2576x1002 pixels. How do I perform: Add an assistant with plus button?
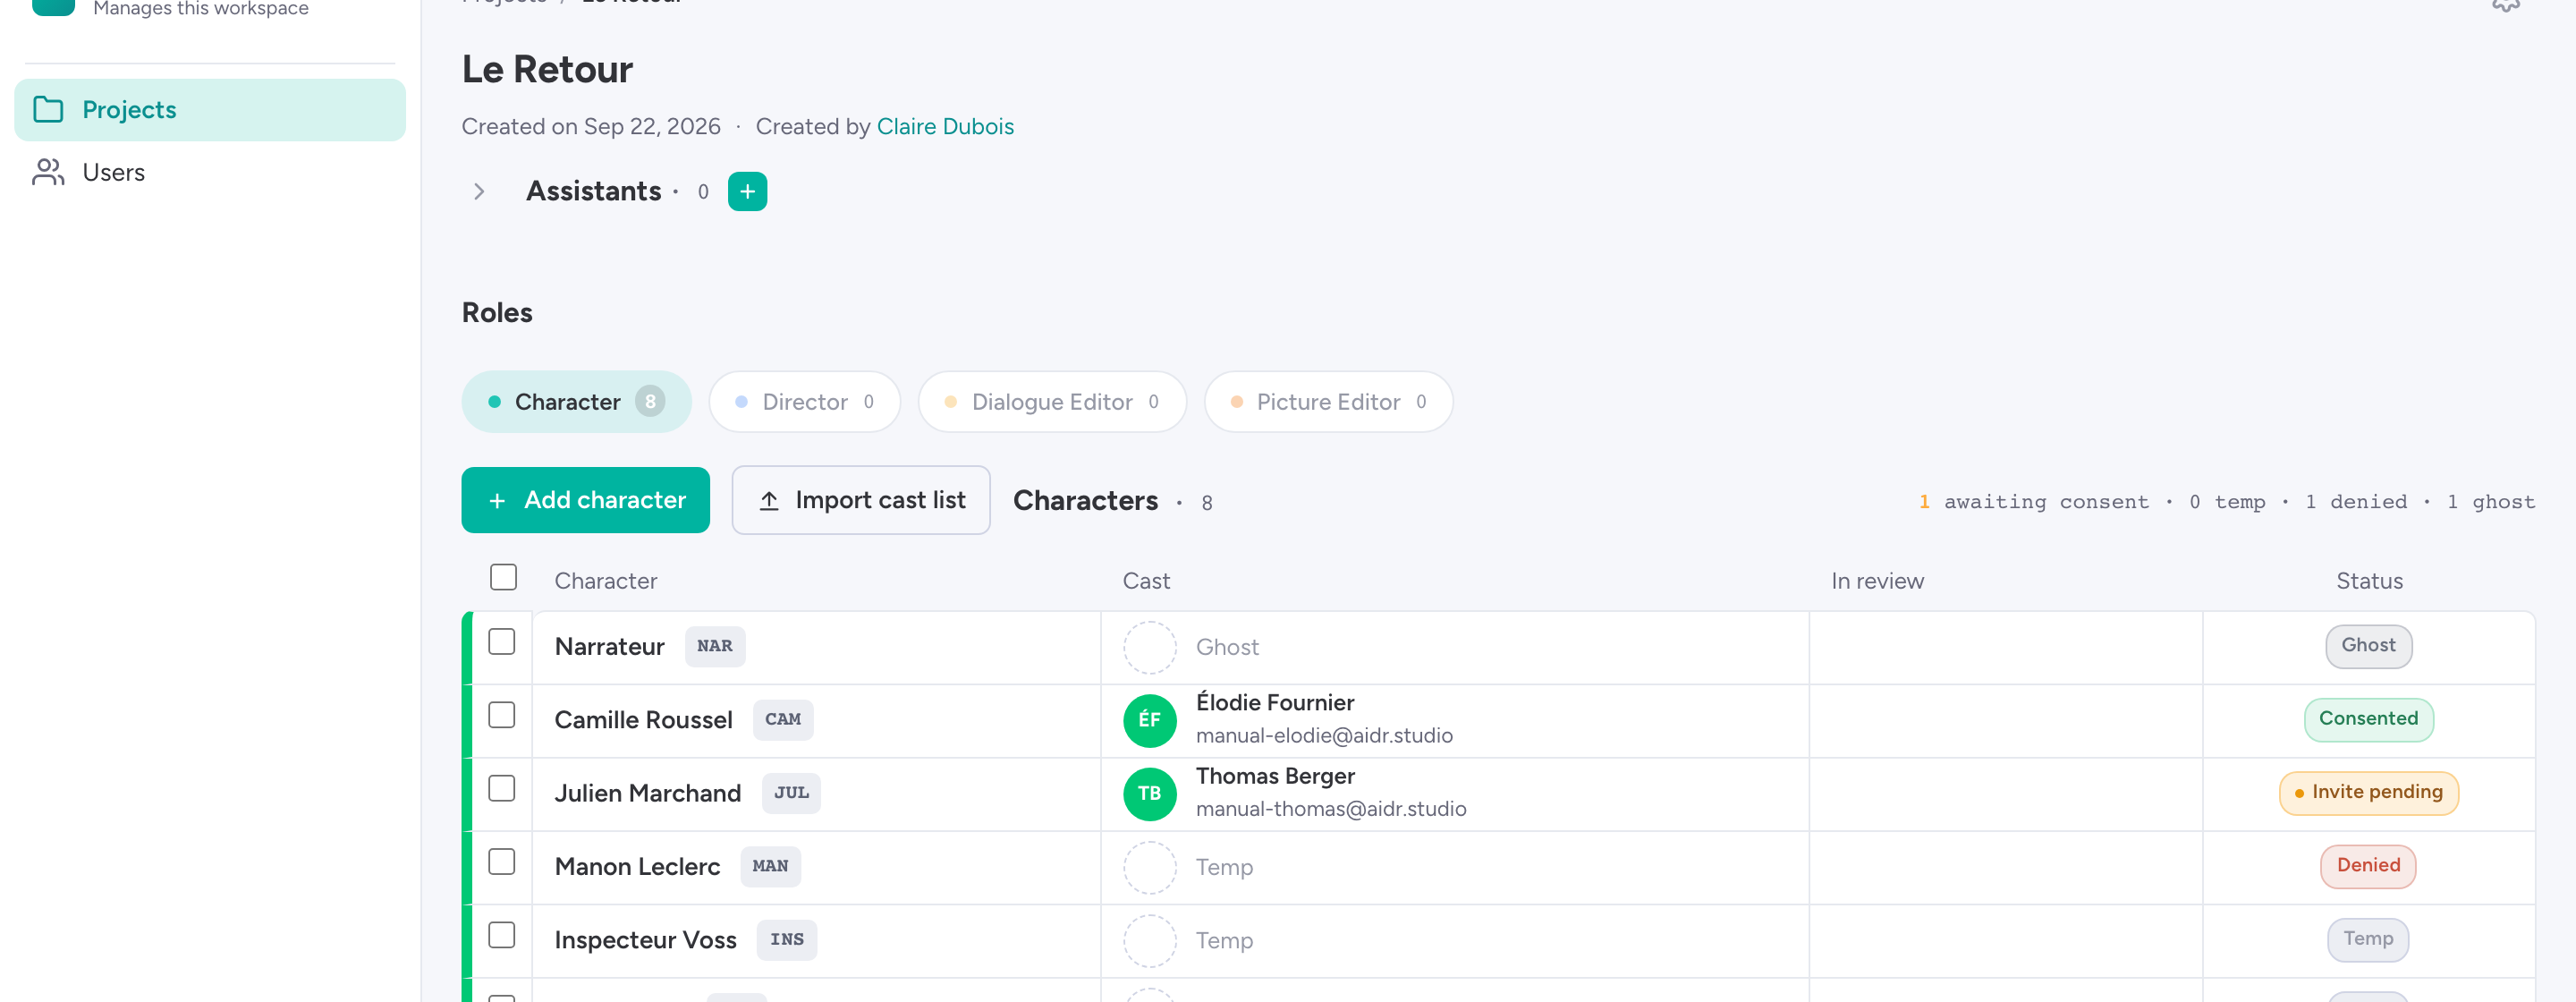(747, 191)
